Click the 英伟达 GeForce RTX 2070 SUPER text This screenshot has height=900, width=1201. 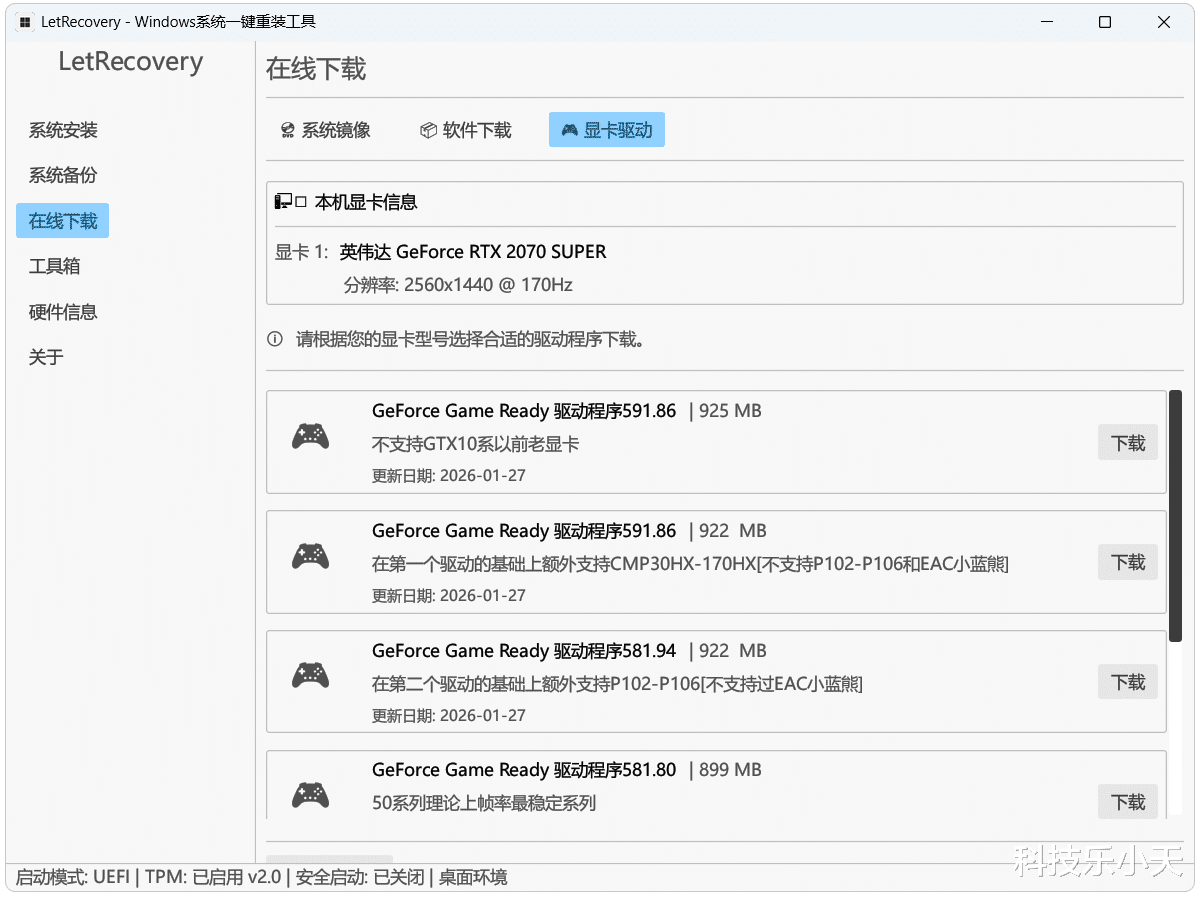473,252
